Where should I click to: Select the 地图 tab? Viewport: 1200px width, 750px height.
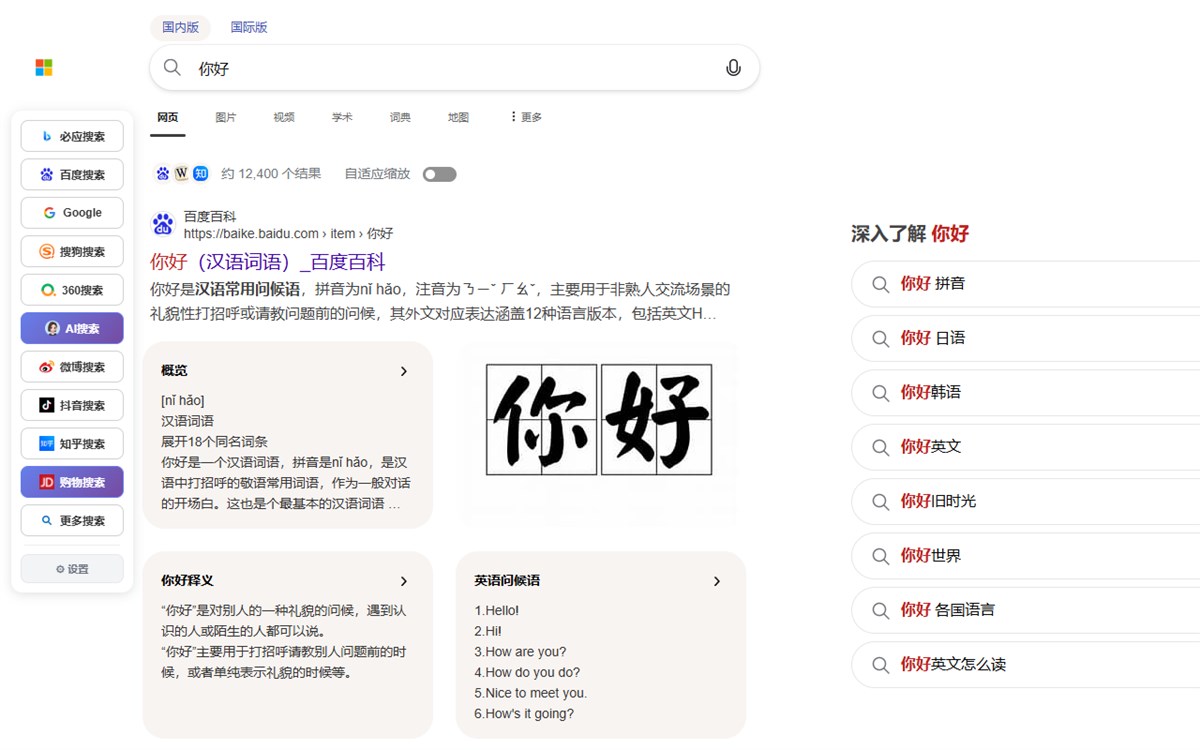[x=458, y=117]
